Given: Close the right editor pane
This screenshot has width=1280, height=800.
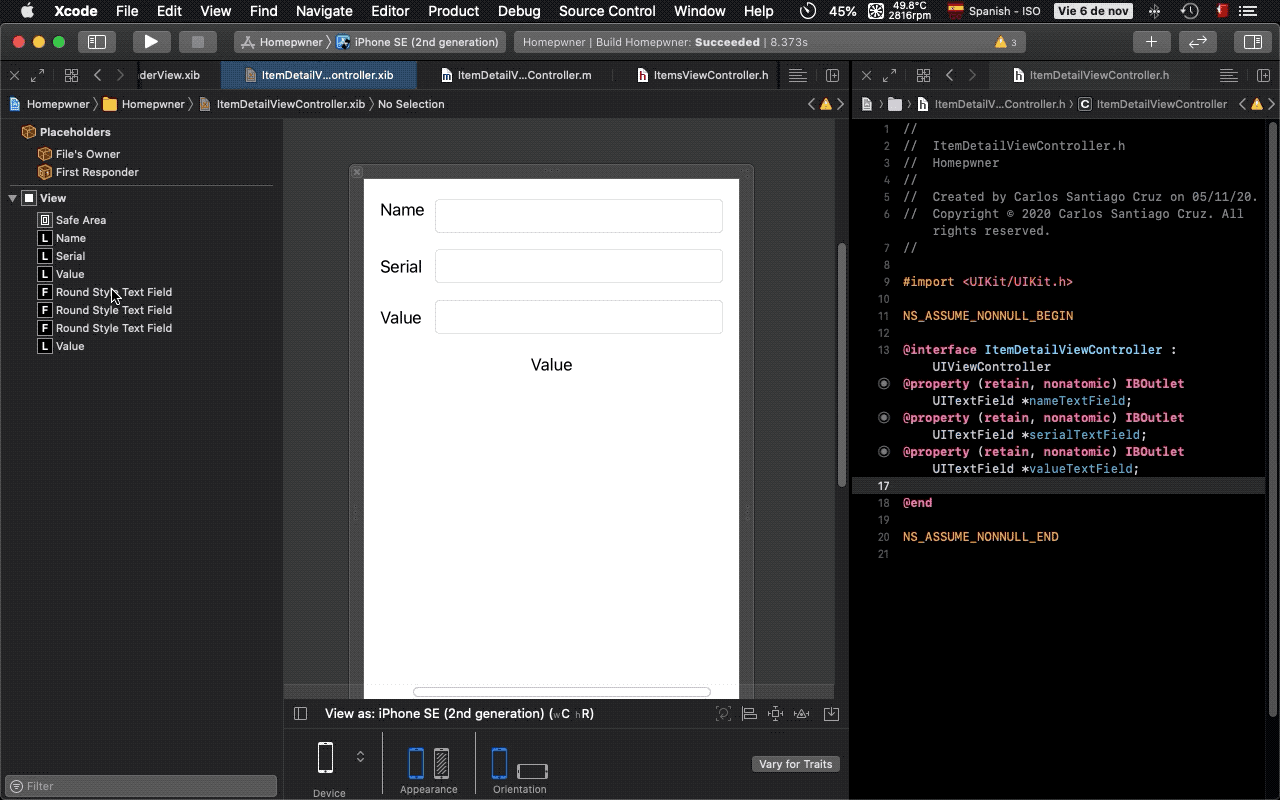Looking at the screenshot, I should click(x=866, y=75).
